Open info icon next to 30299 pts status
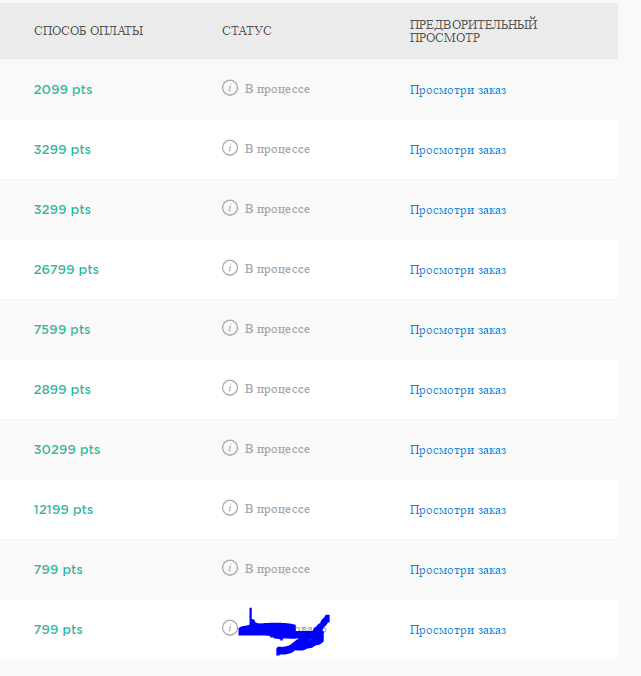 click(230, 448)
